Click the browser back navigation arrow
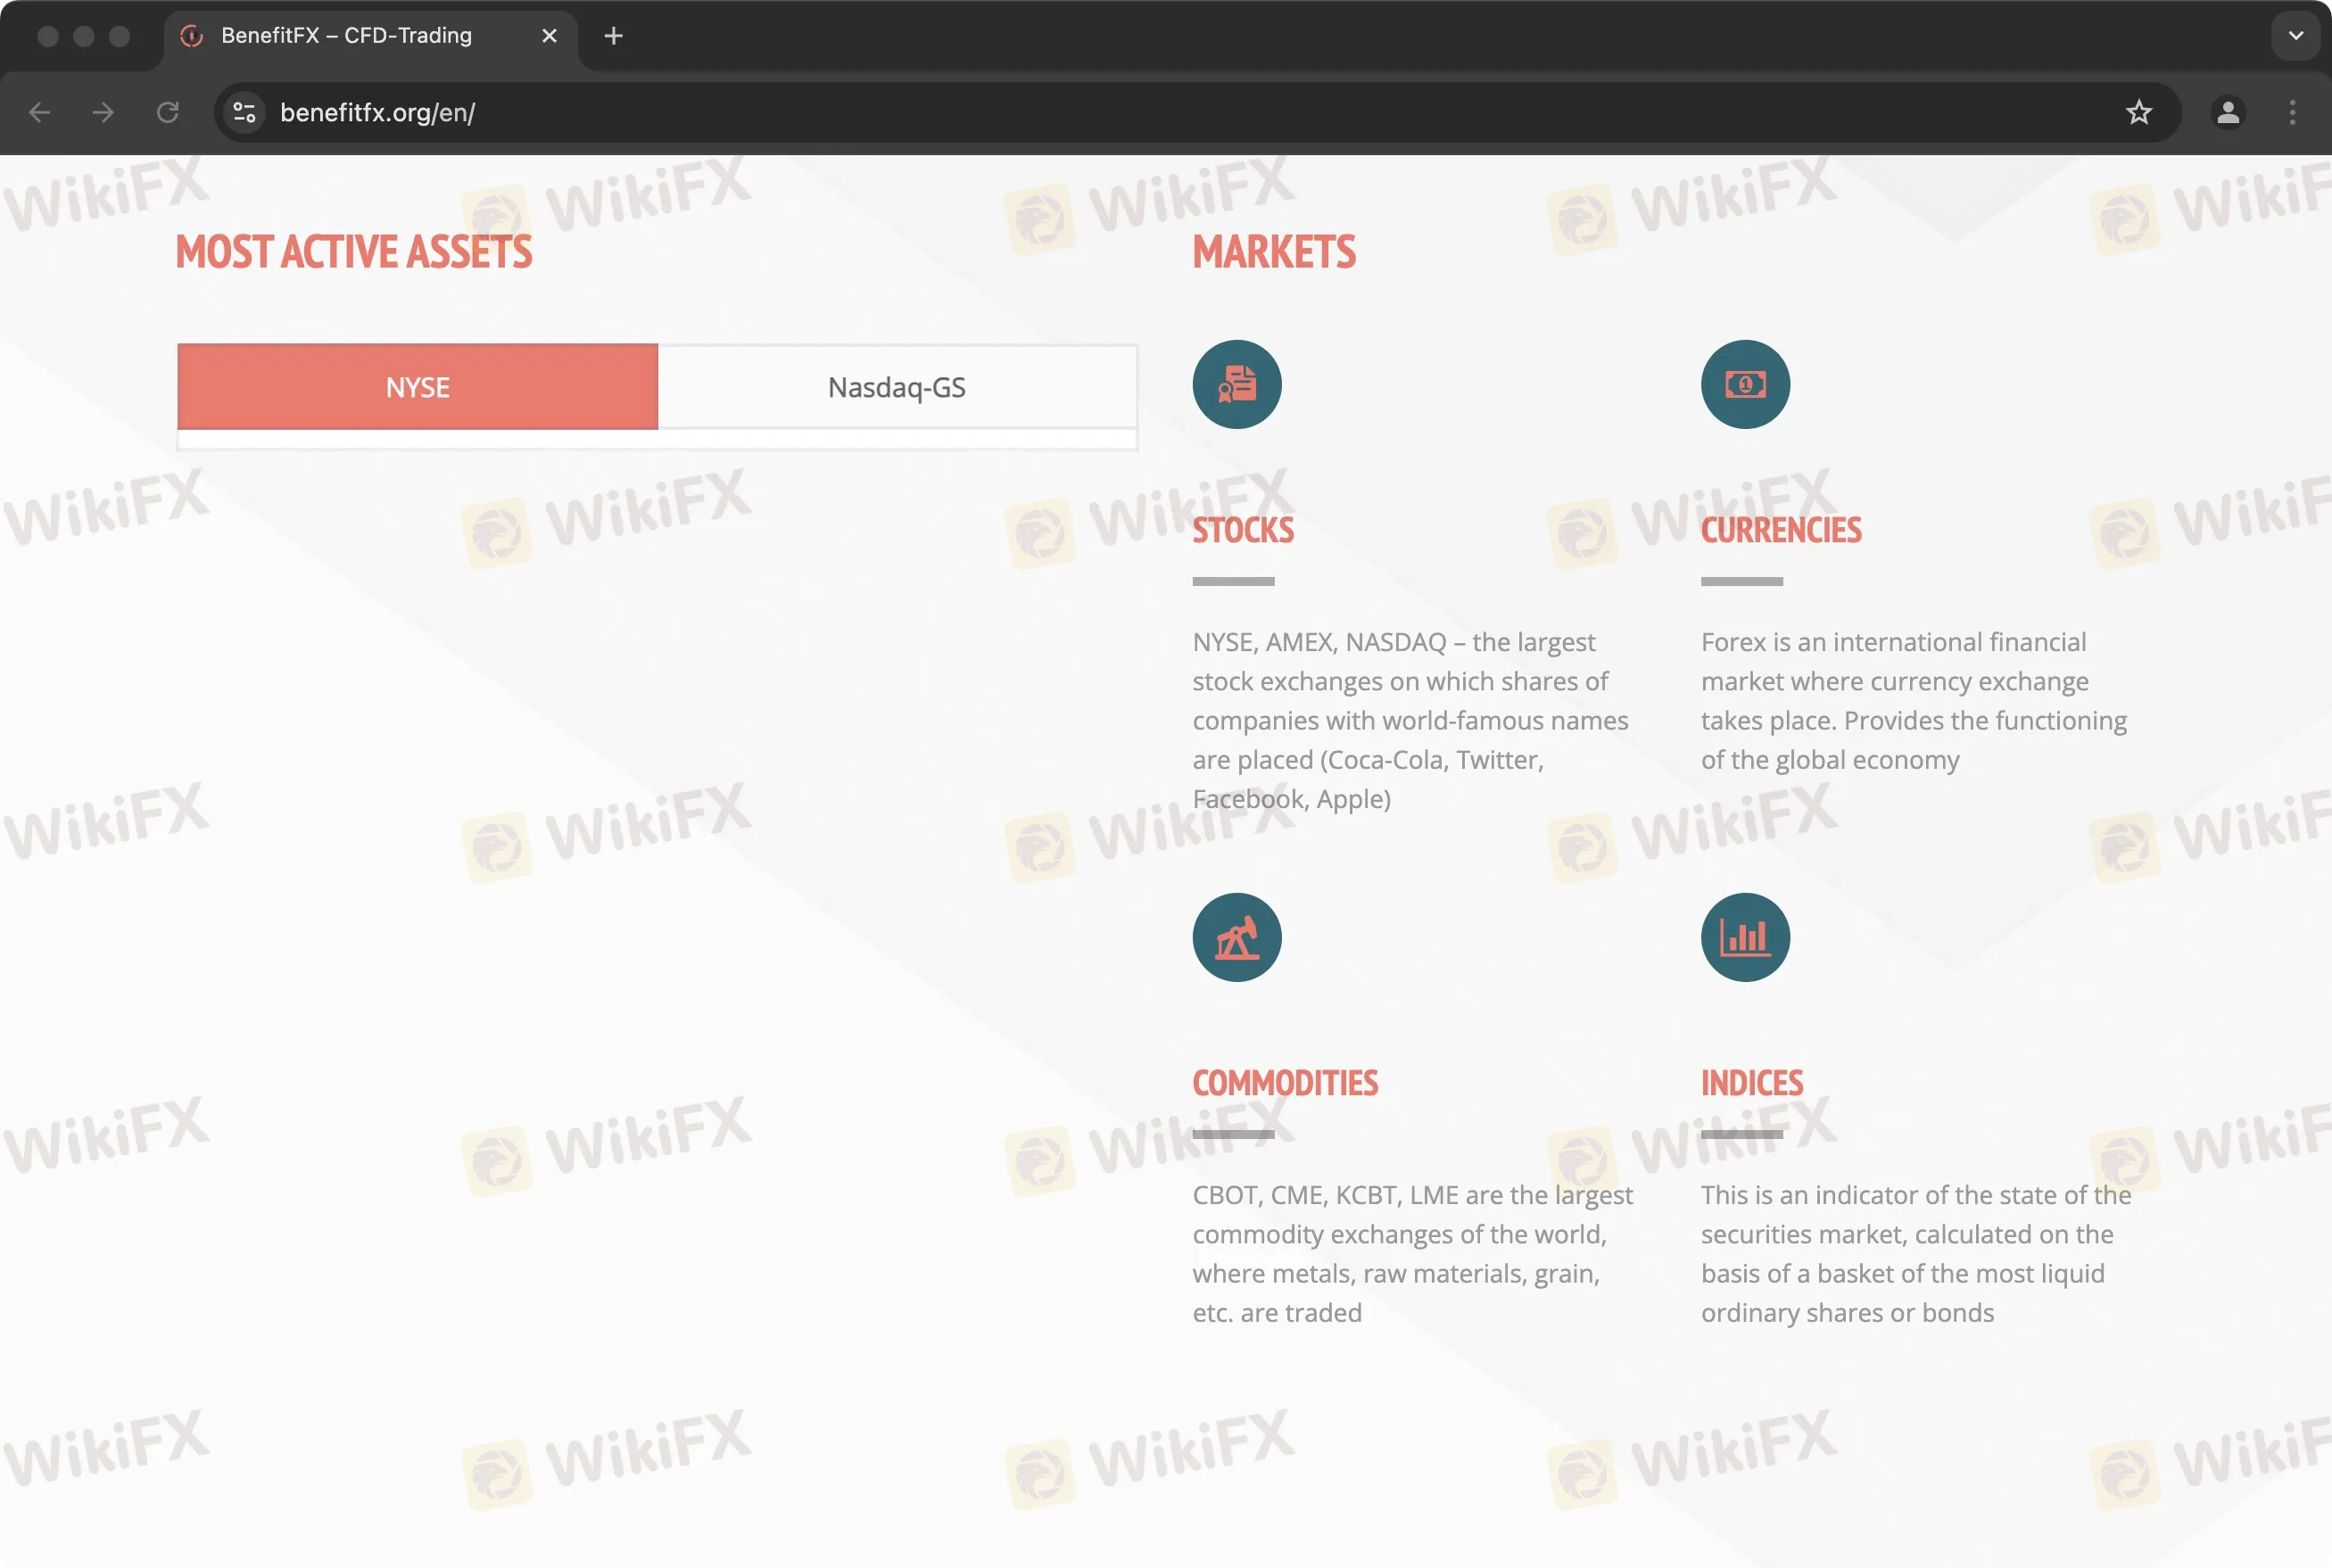The width and height of the screenshot is (2332, 1568). [38, 112]
